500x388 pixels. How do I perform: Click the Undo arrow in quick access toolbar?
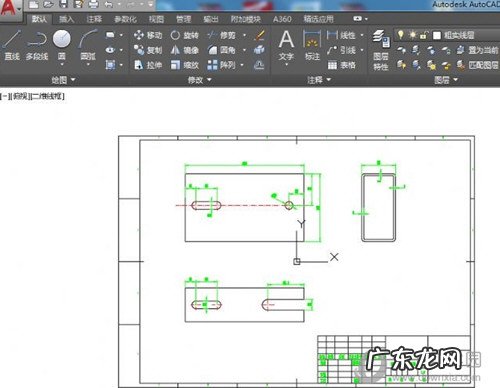108,4
